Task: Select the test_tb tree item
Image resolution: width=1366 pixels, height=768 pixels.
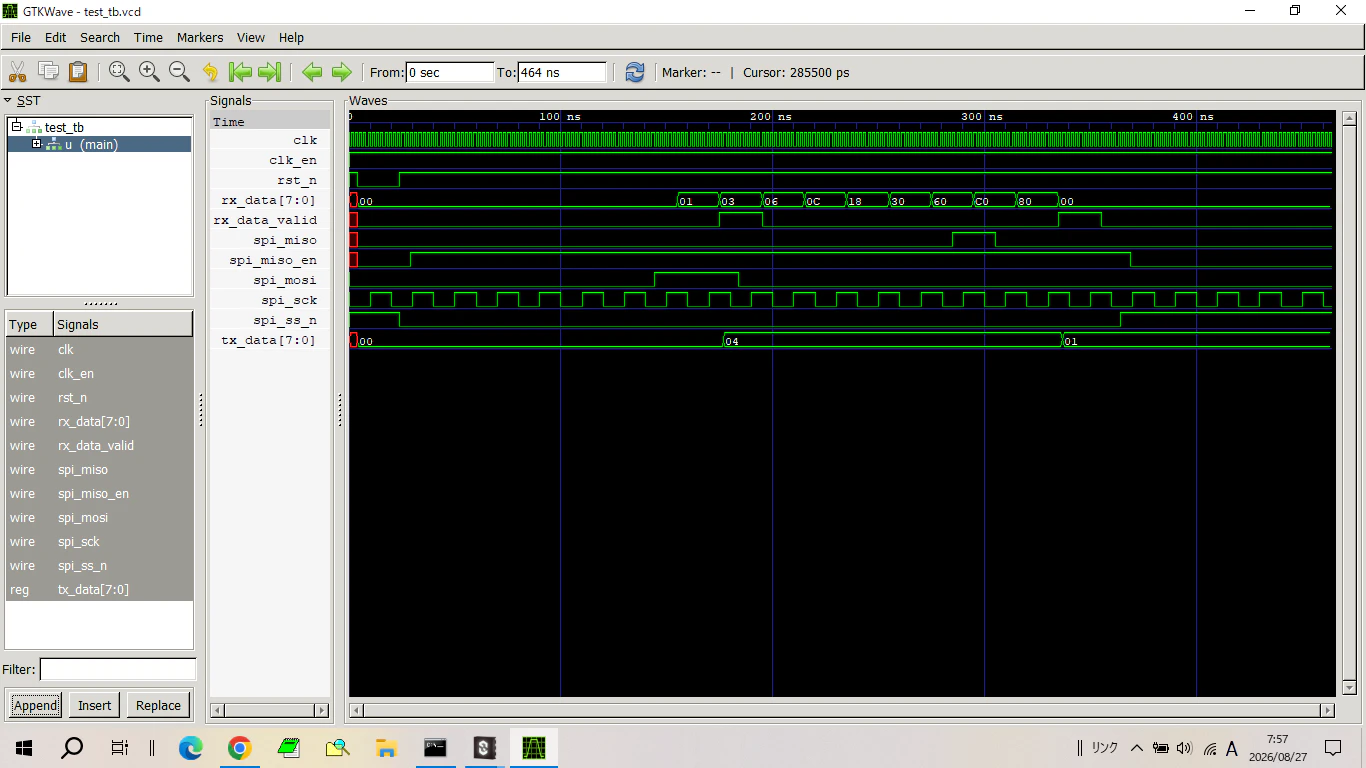Action: 64,128
